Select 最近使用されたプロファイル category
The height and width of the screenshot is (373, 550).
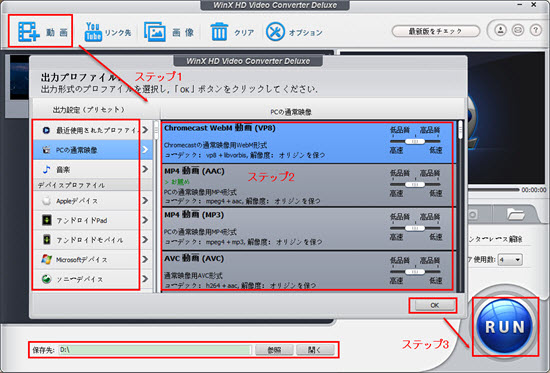(93, 130)
